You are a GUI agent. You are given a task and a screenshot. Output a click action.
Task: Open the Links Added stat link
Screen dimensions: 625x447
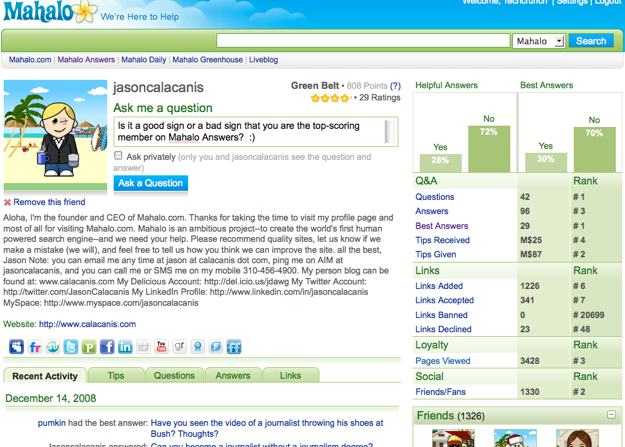439,286
